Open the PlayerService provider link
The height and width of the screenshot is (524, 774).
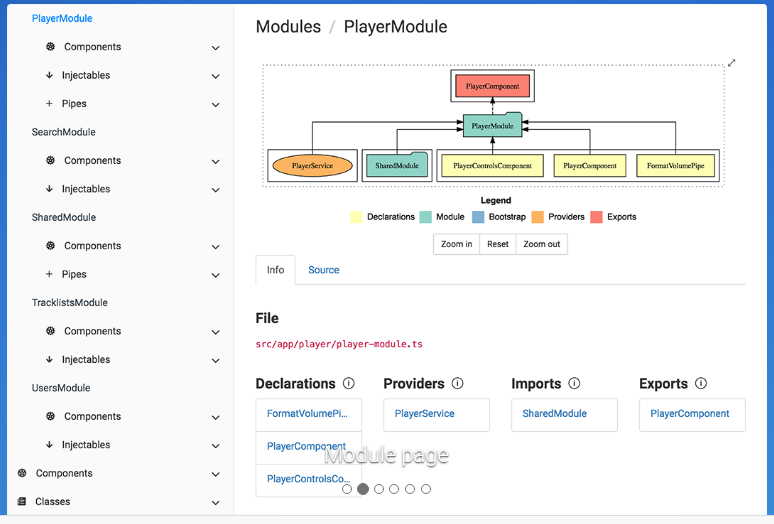click(x=425, y=414)
